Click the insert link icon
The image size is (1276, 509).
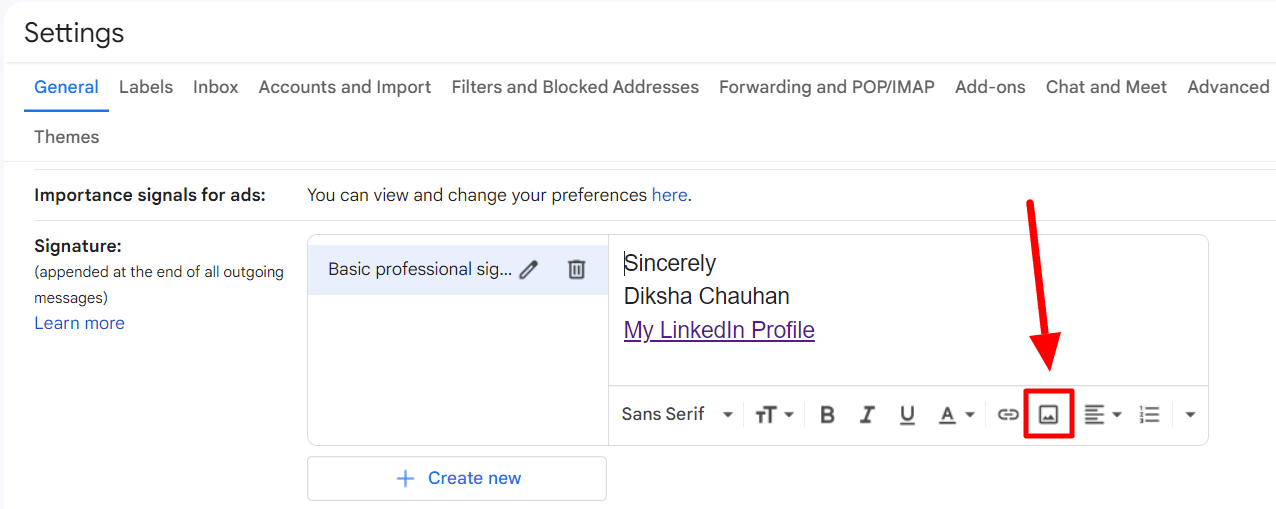[1008, 414]
